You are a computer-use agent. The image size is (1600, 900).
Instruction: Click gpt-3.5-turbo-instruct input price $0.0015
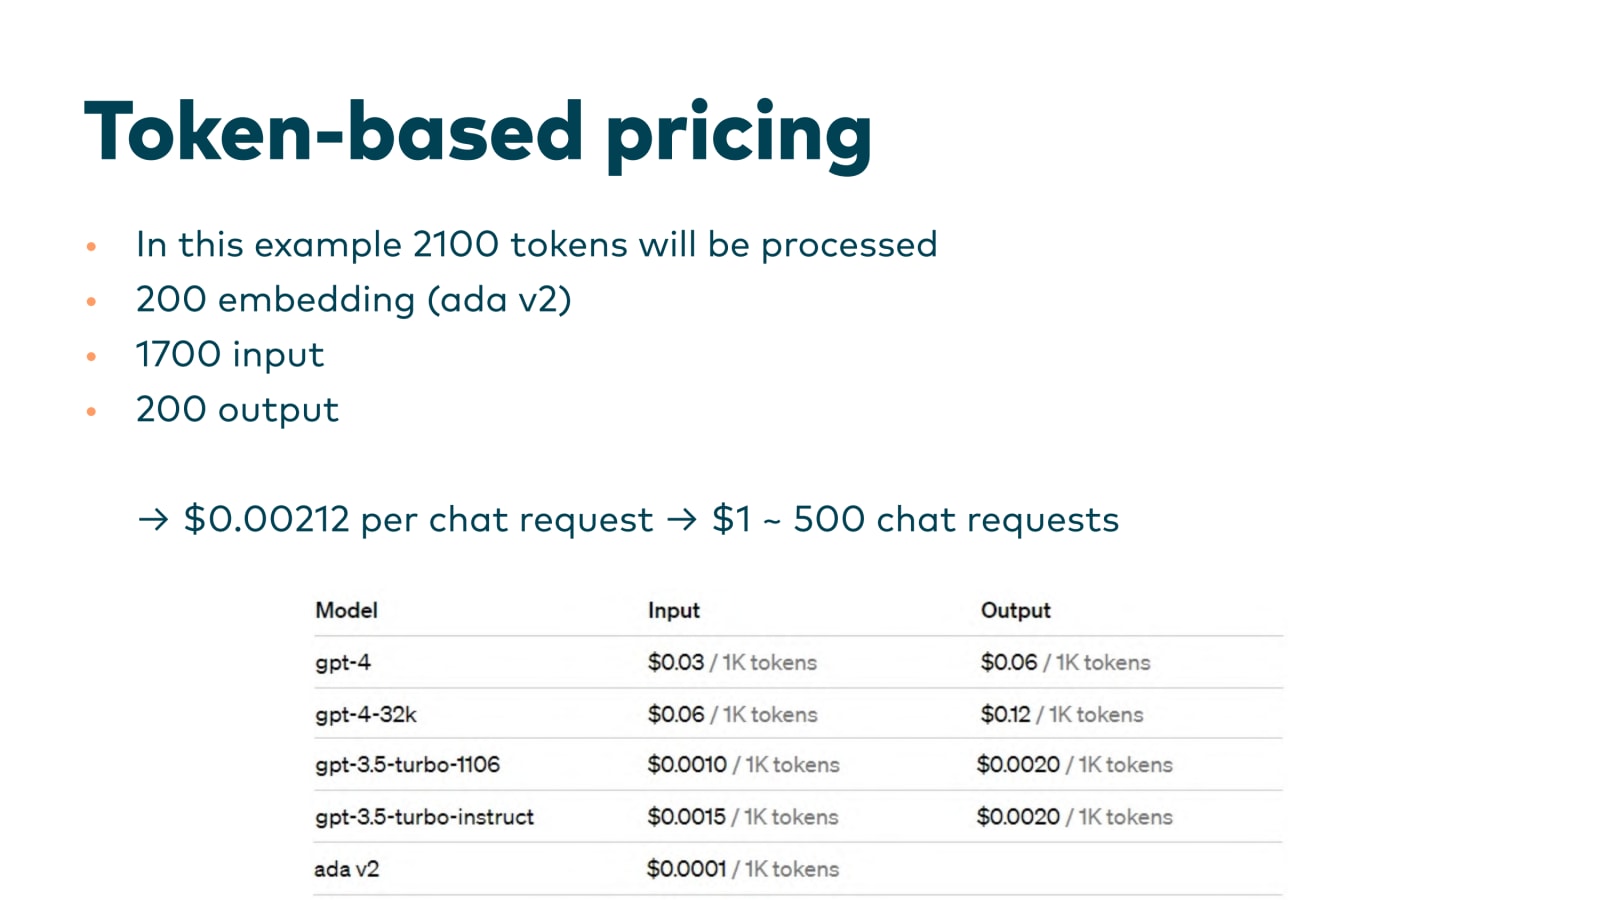(x=686, y=817)
